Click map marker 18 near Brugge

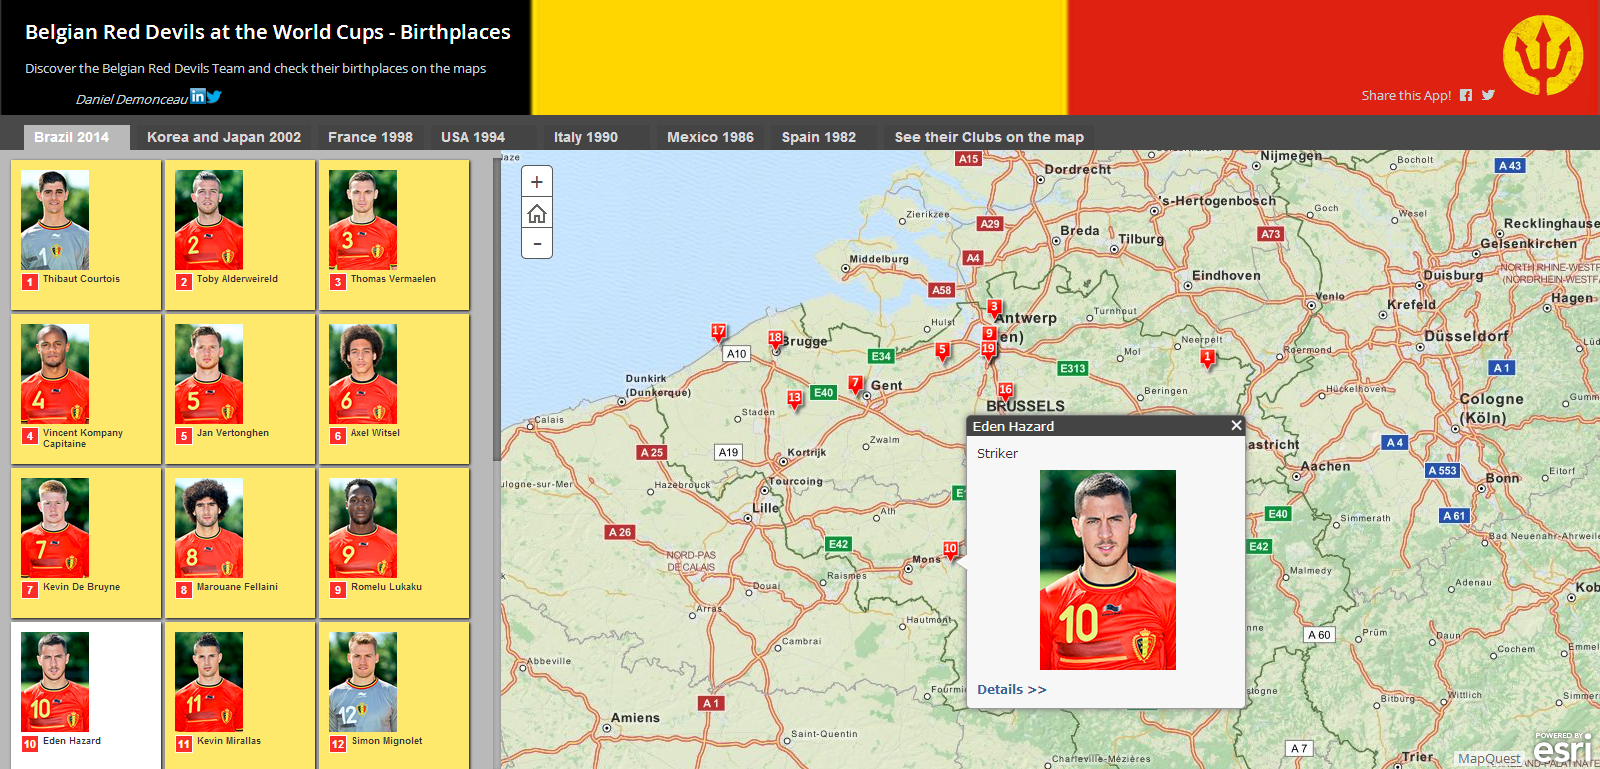[775, 339]
